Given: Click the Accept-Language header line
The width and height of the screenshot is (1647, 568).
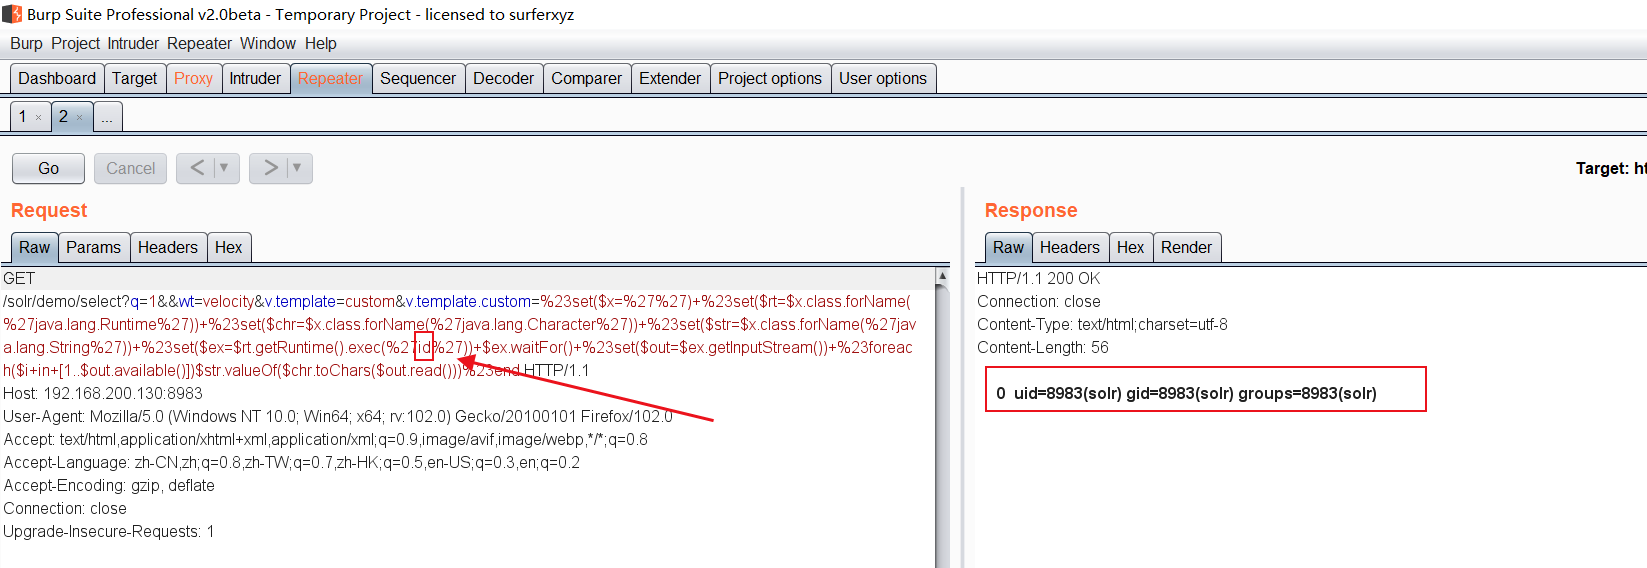Looking at the screenshot, I should pos(292,463).
